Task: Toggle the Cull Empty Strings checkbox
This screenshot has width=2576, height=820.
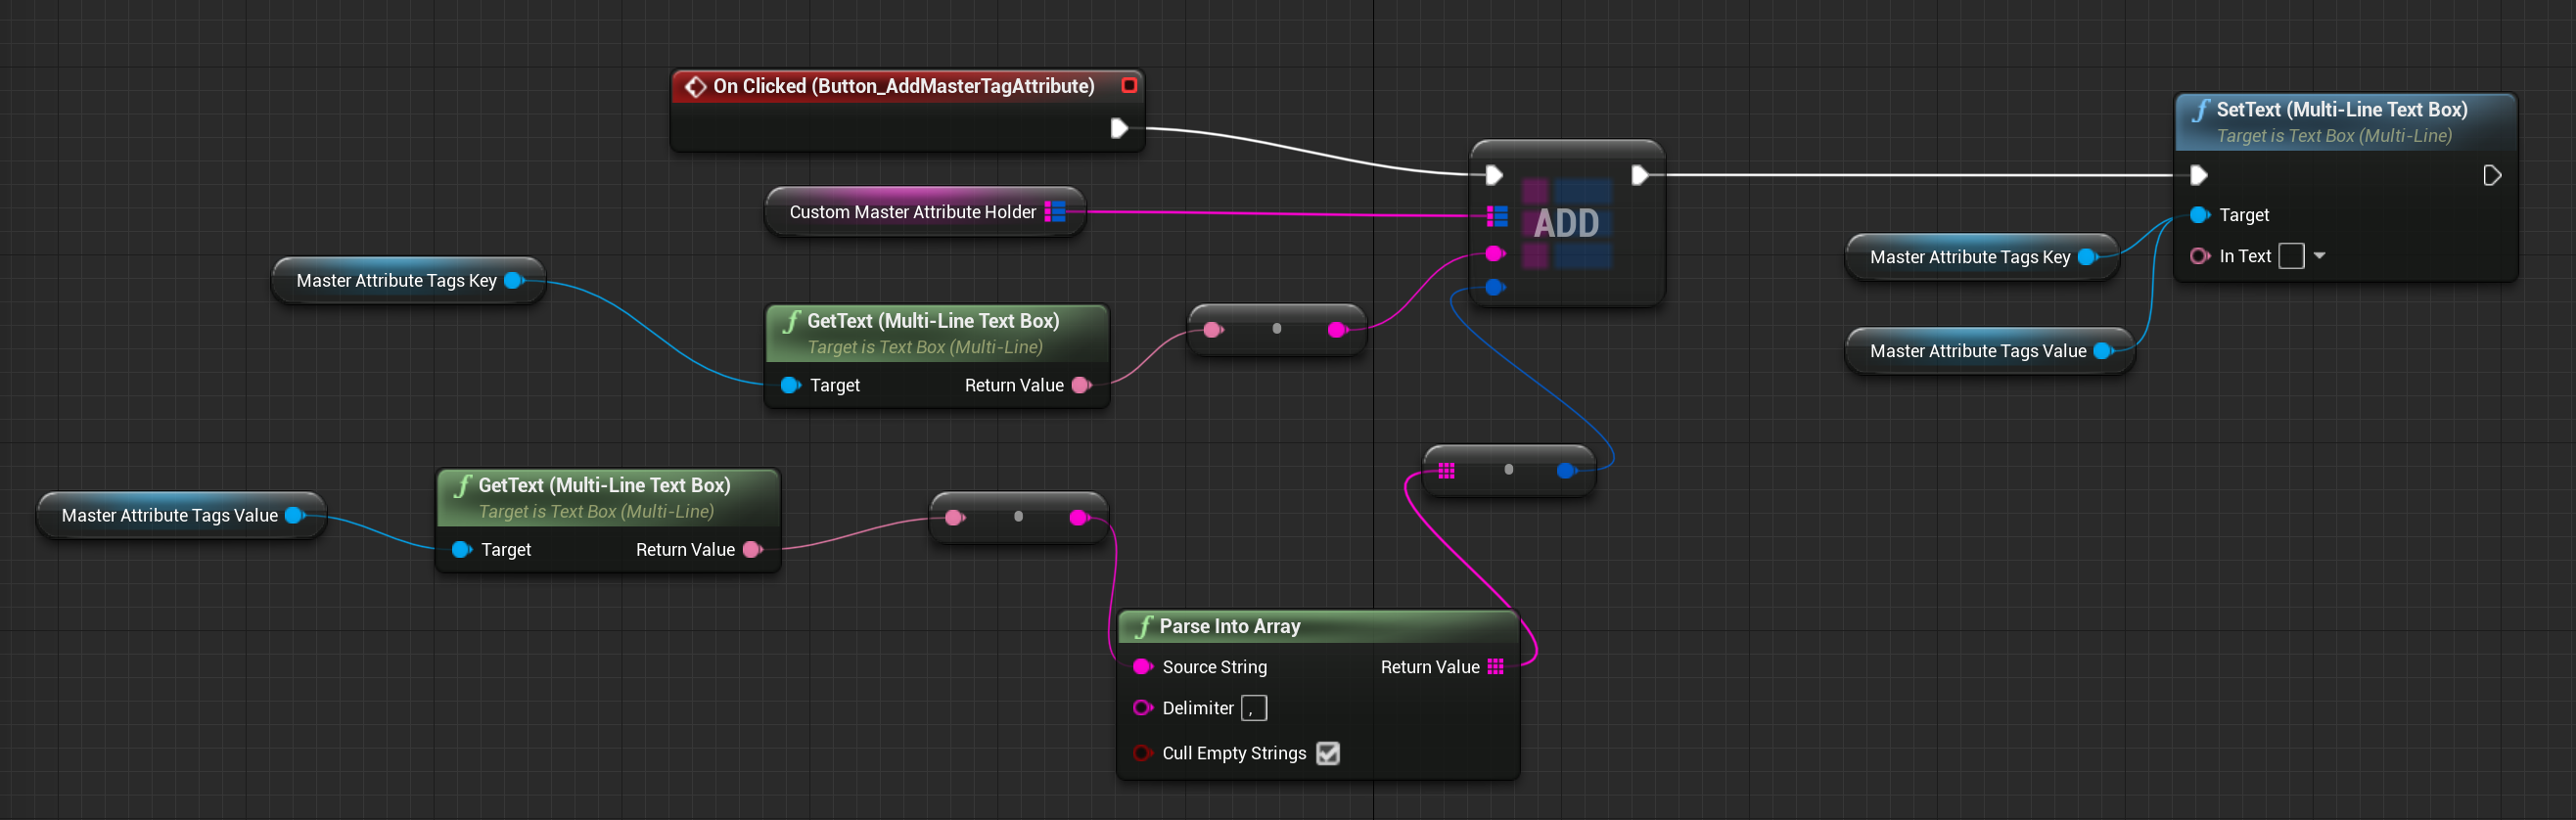Action: click(1327, 753)
